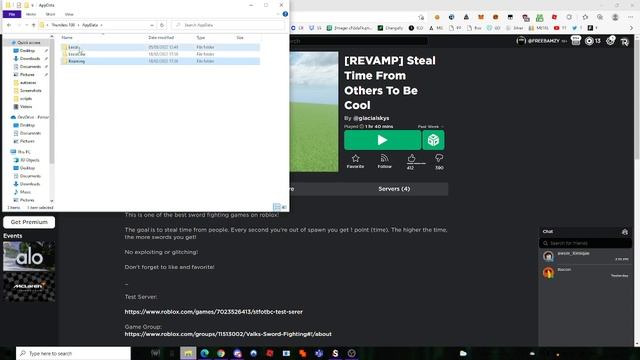This screenshot has width=640, height=360.
Task: Sort by the Type column header
Action: click(x=200, y=38)
